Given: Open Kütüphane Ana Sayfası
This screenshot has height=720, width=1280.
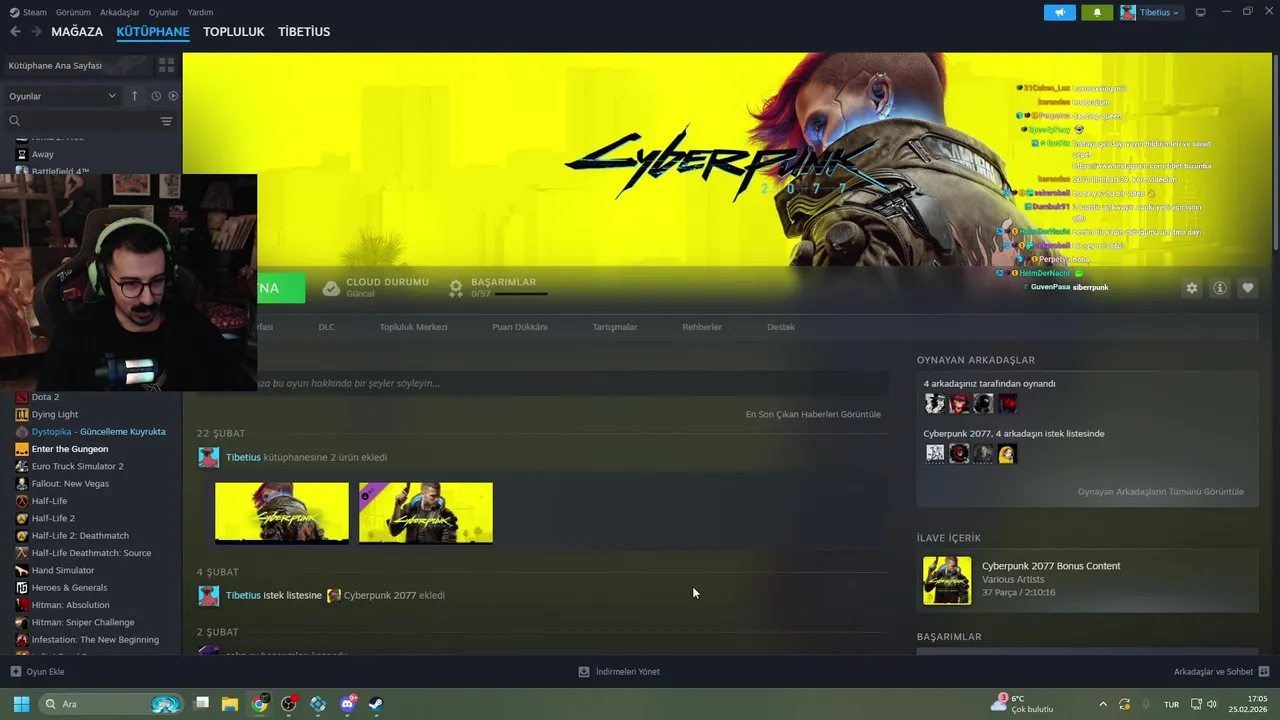Looking at the screenshot, I should pos(55,65).
